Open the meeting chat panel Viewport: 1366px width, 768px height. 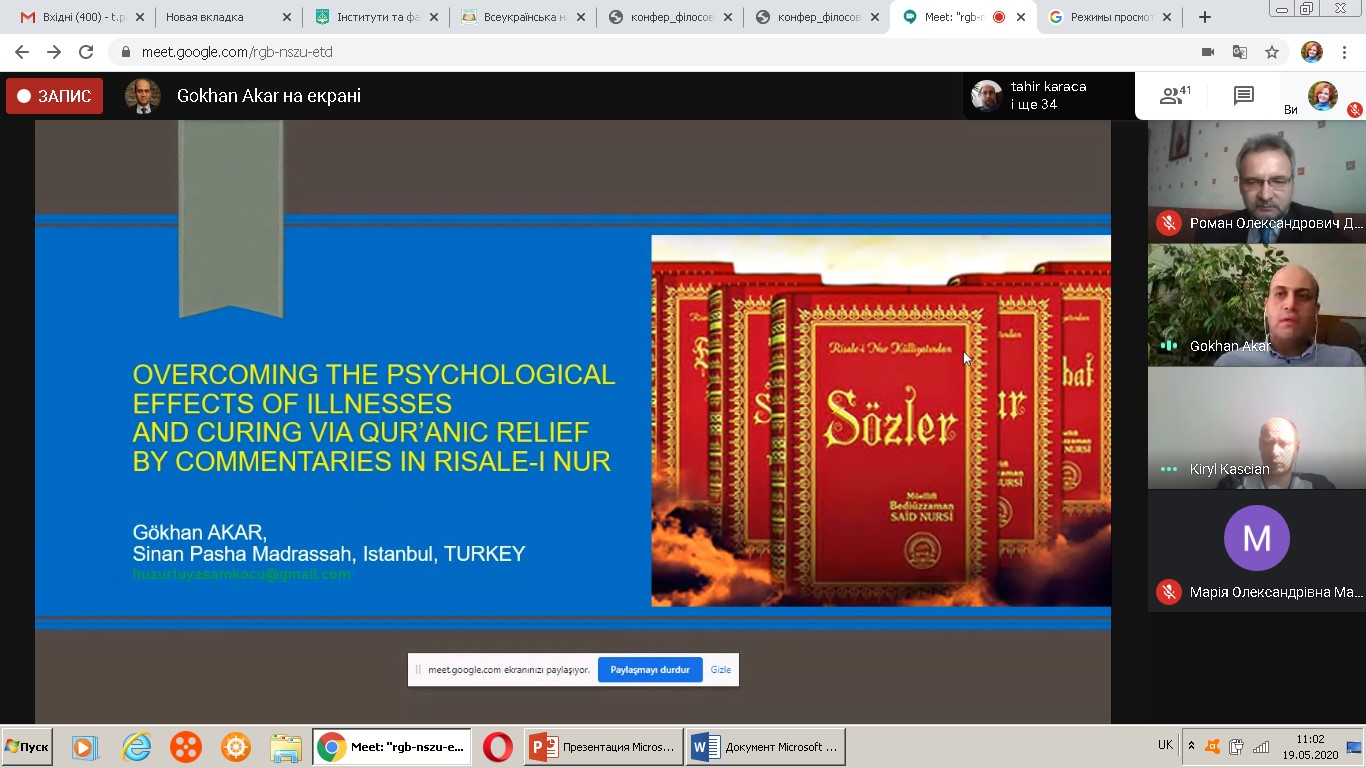pos(1243,96)
